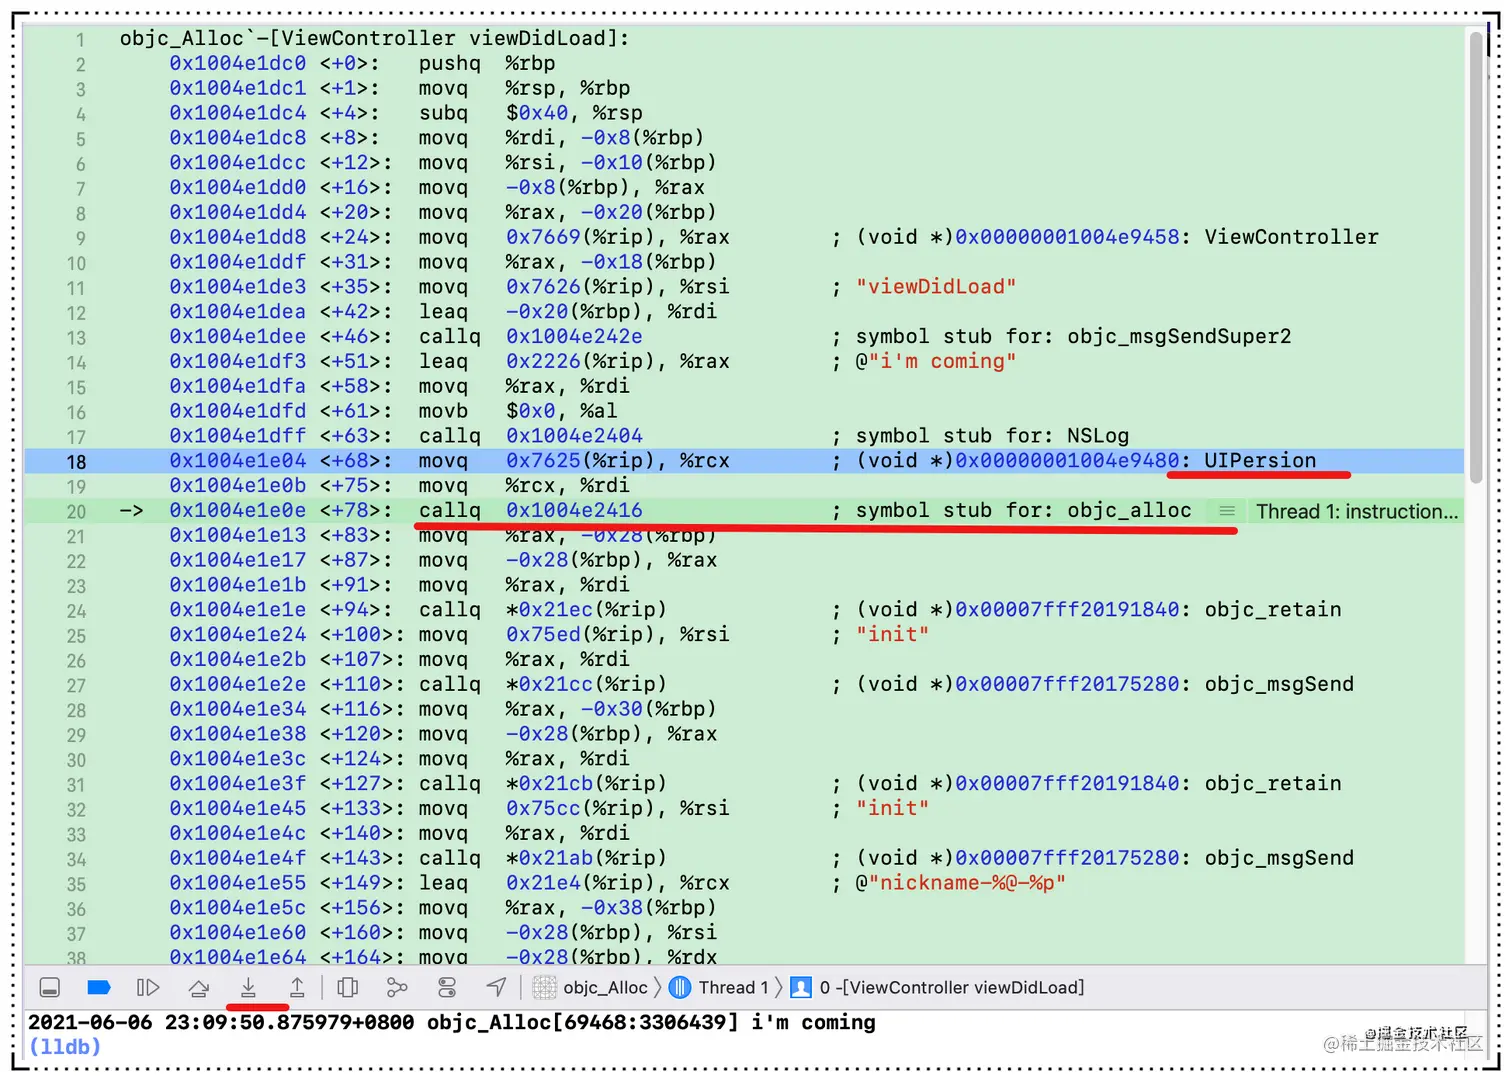
Task: Click the @"nickname-%@-%p" string literal
Action: point(961,883)
